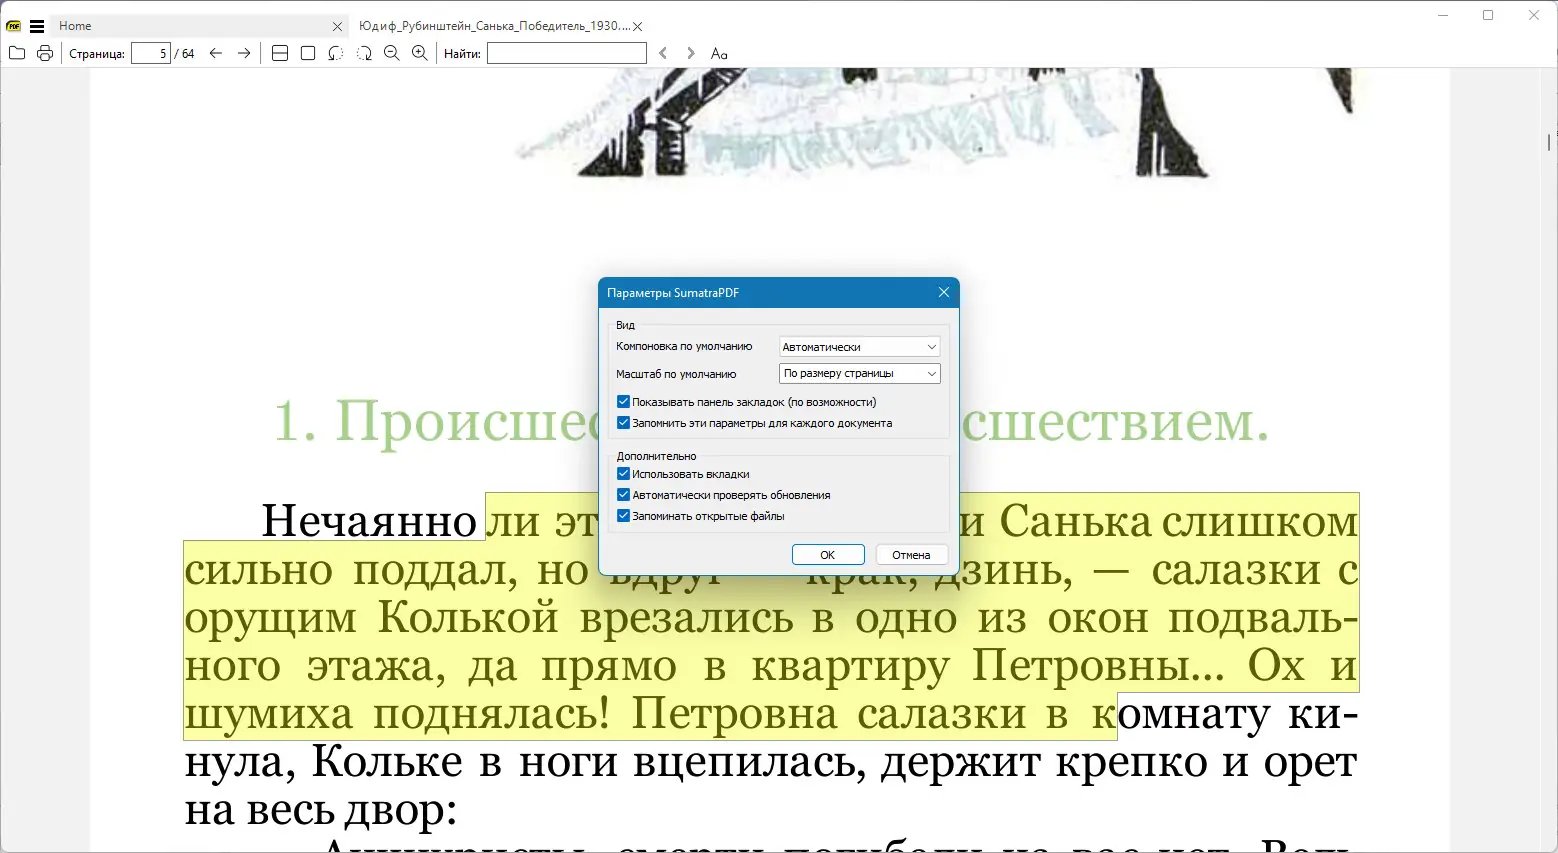Image resolution: width=1558 pixels, height=853 pixels.
Task: Confirm settings with the OK button
Action: pyautogui.click(x=827, y=554)
